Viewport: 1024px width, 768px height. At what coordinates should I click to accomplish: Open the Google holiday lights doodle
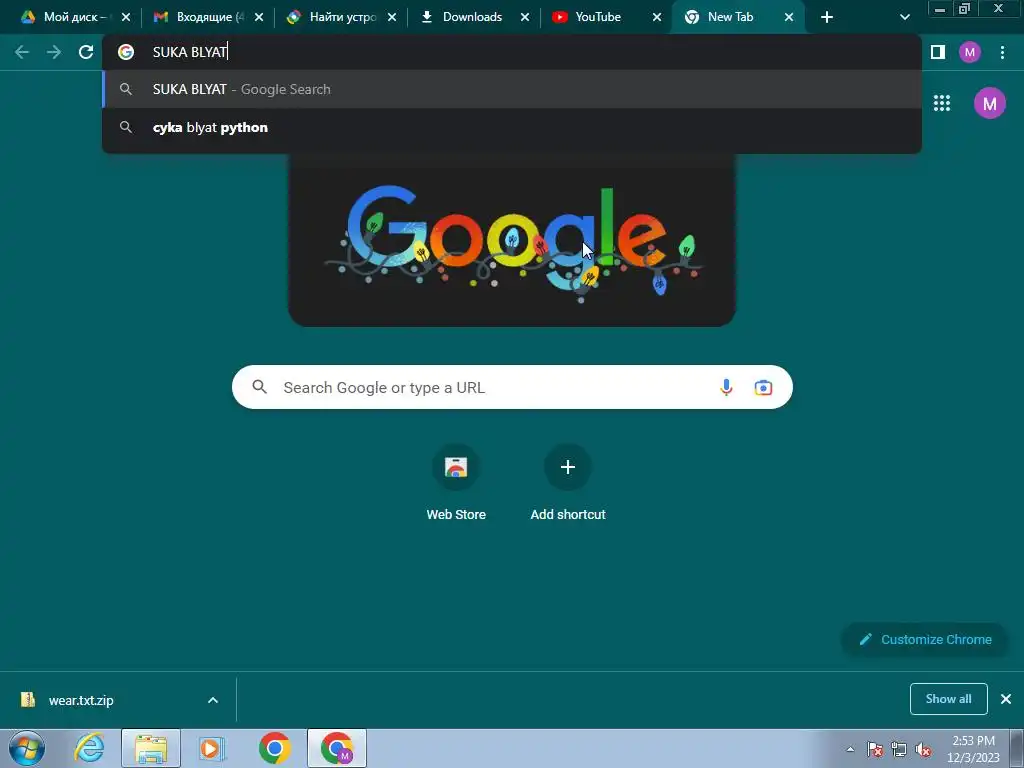pos(512,240)
